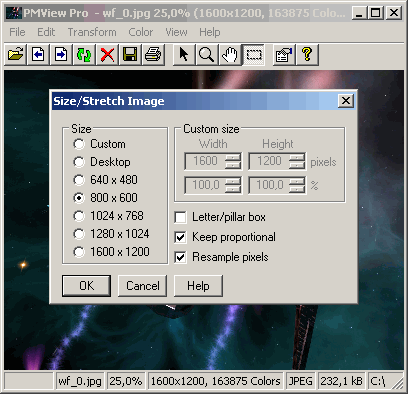Viewport: 408px width, 394px height.
Task: Select the arrow pointer tool
Action: click(x=184, y=54)
